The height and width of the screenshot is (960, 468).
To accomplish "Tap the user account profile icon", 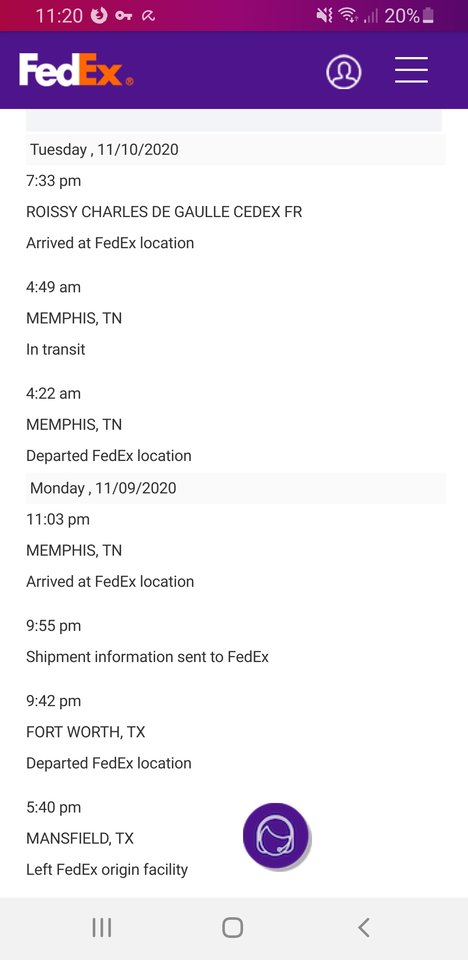I will coord(344,72).
